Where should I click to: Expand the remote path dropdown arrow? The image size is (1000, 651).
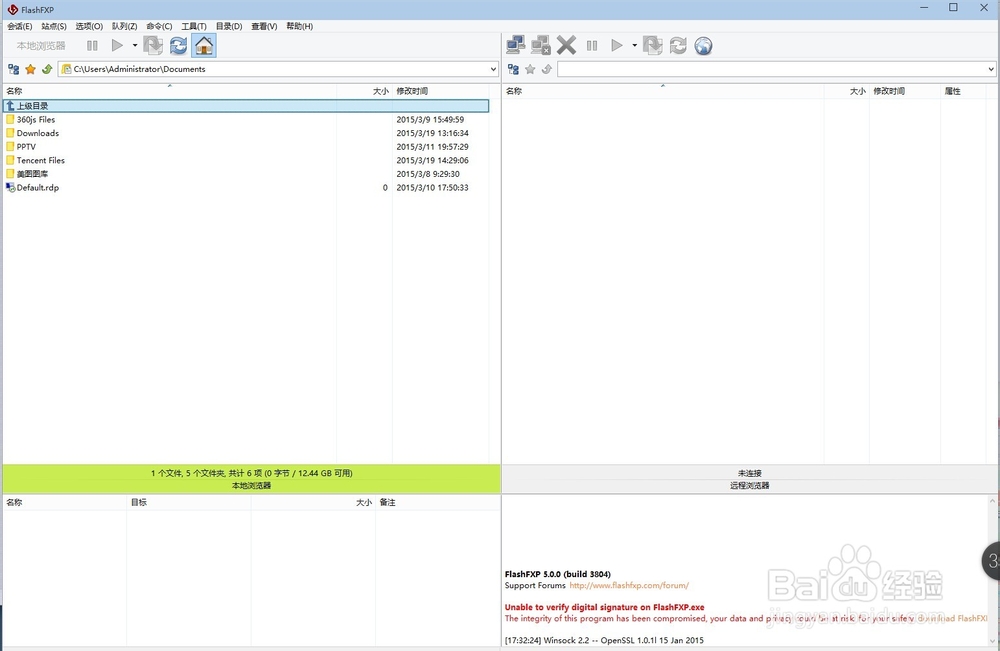[x=990, y=69]
